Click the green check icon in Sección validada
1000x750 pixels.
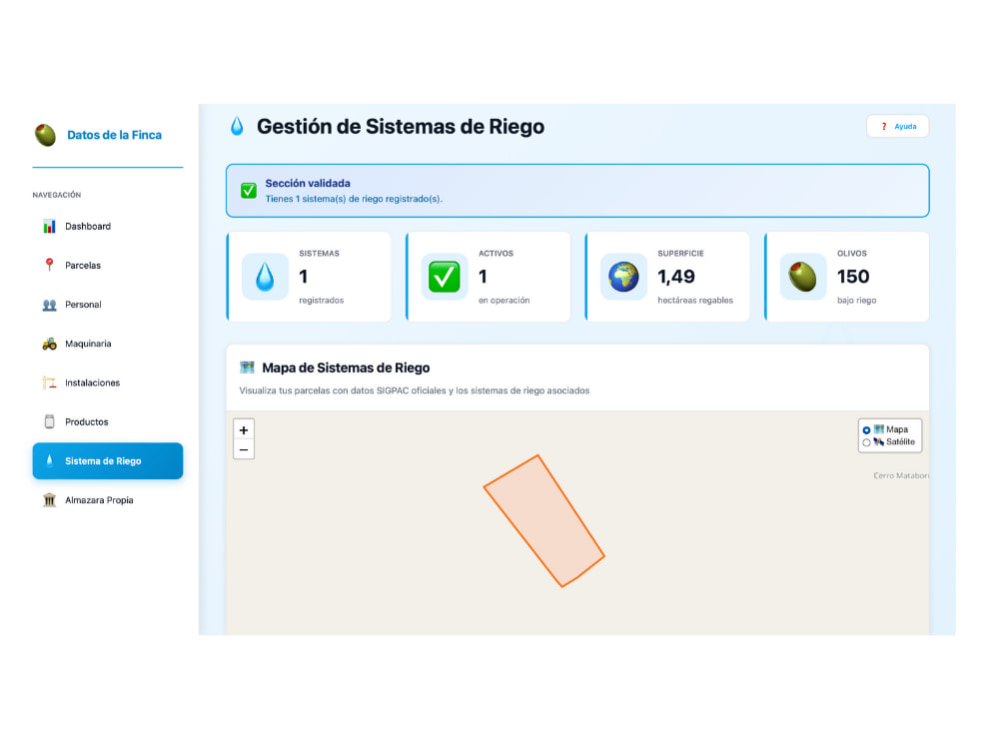(249, 190)
